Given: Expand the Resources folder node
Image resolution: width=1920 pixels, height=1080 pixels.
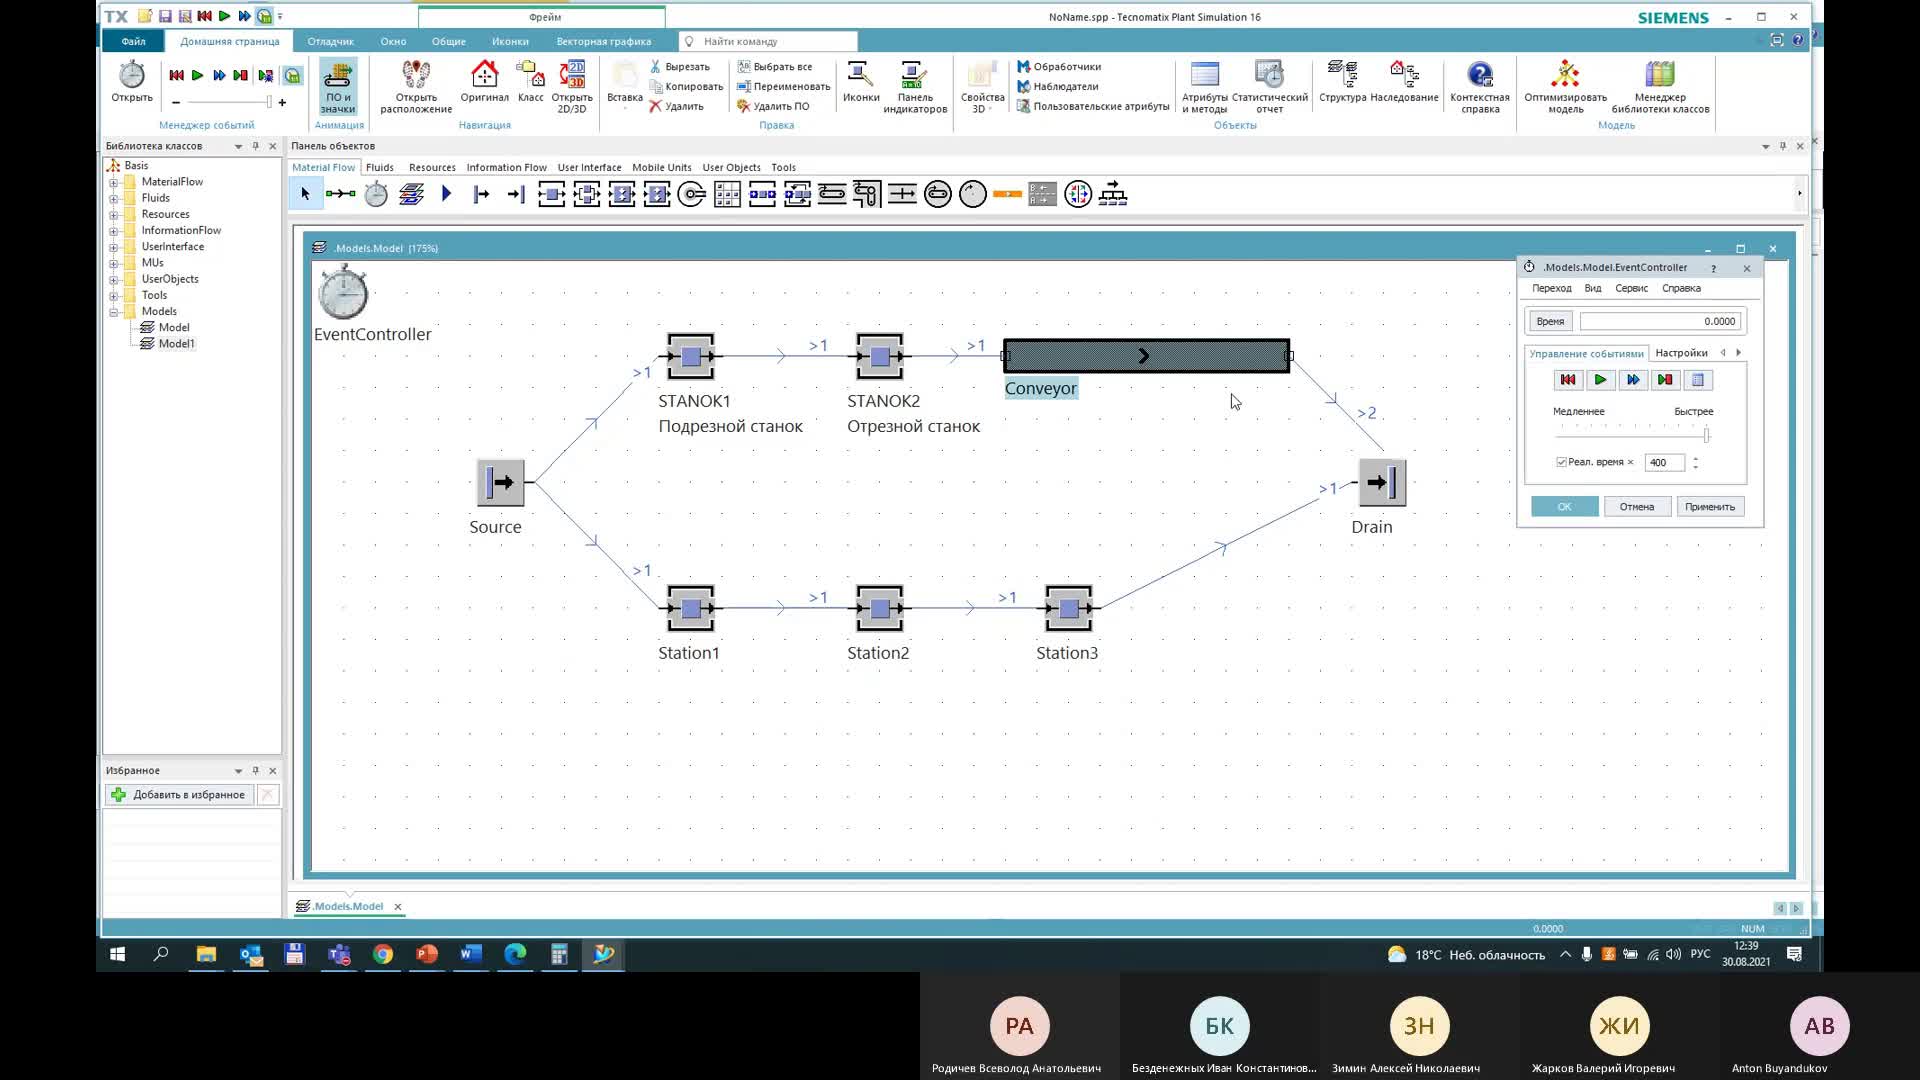Looking at the screenshot, I should 114,214.
